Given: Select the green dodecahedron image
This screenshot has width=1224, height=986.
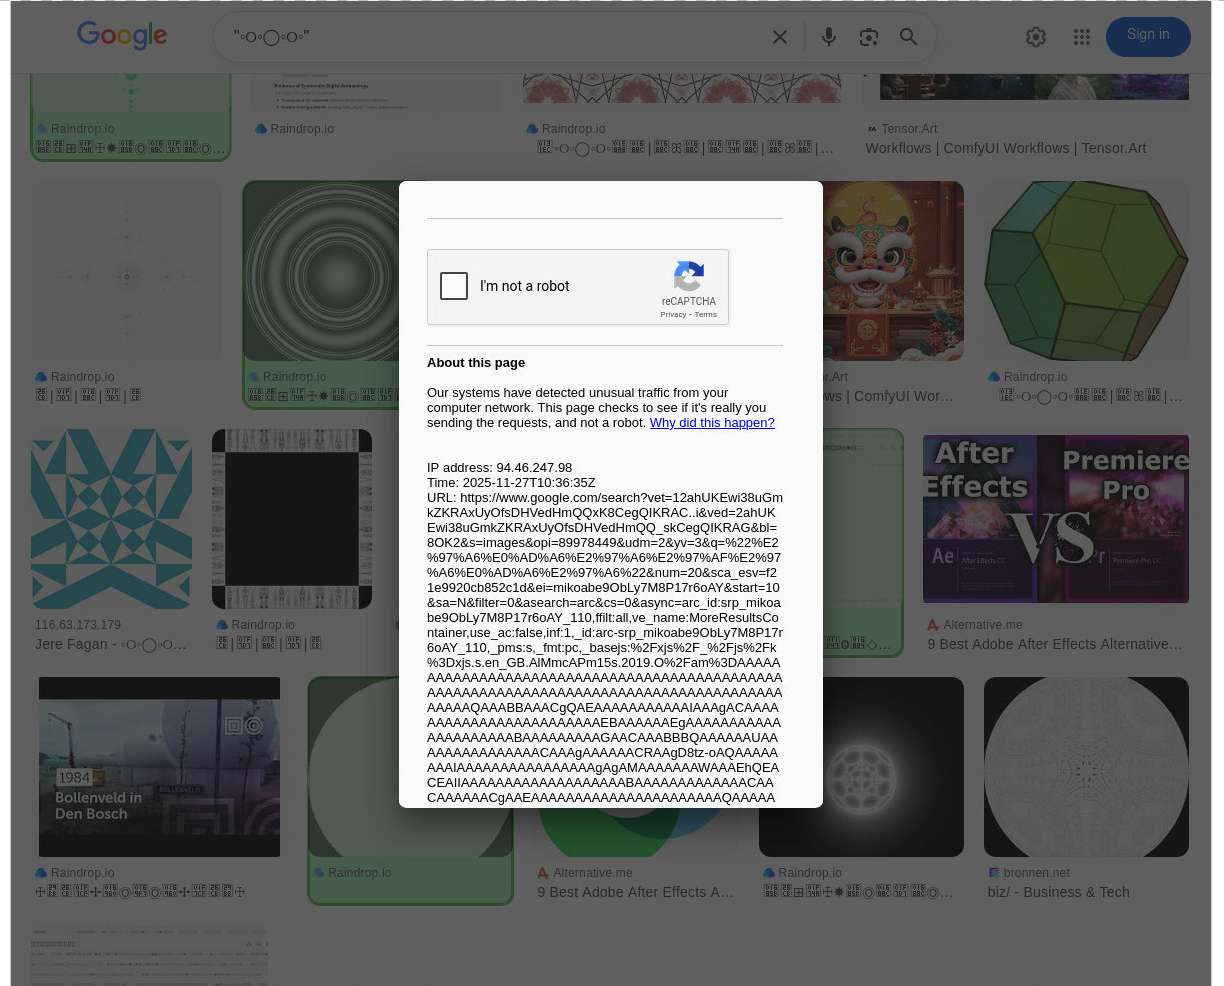Looking at the screenshot, I should point(1086,271).
